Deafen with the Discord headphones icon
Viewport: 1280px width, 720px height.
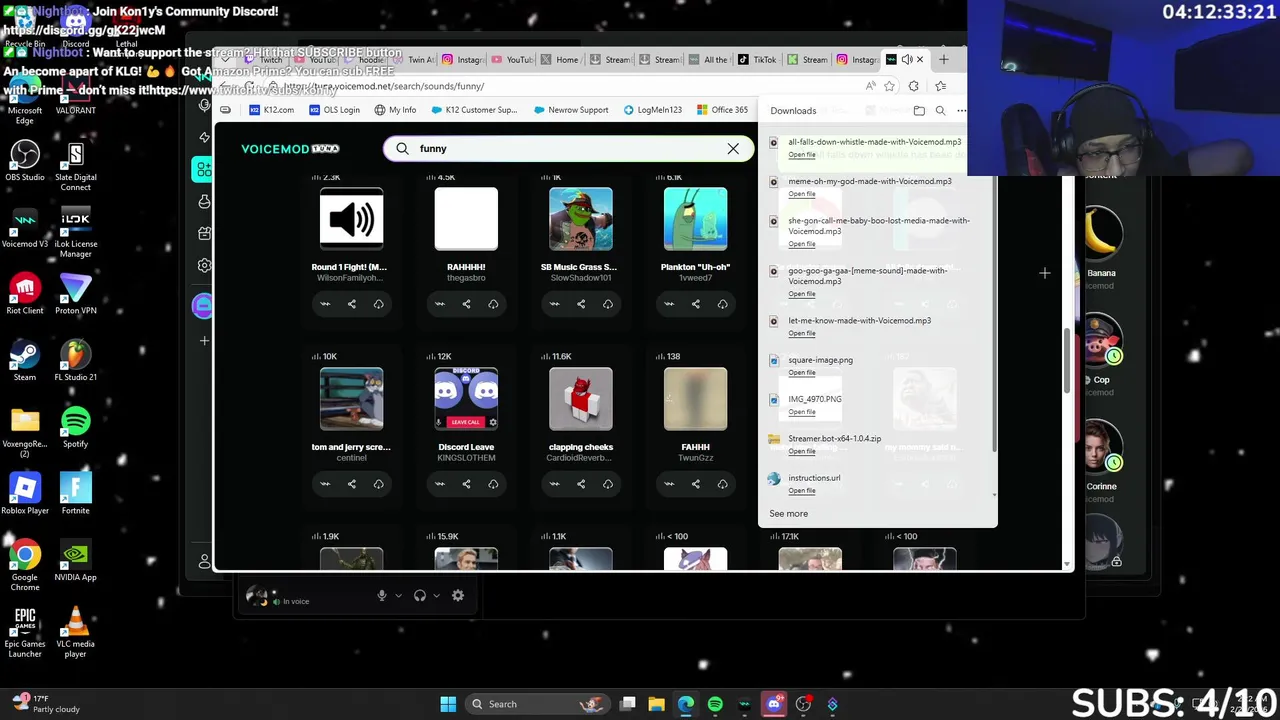point(420,596)
